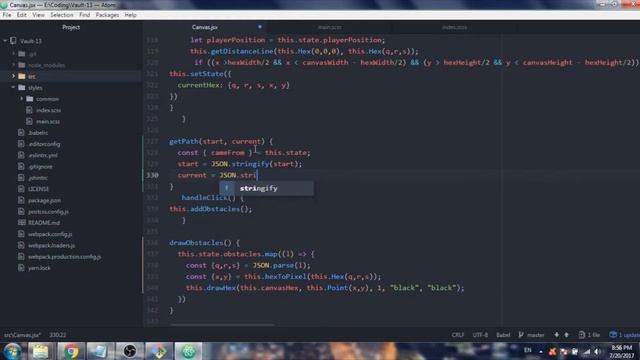Change the Babel grammar selector
The image size is (640, 360).
[x=503, y=335]
